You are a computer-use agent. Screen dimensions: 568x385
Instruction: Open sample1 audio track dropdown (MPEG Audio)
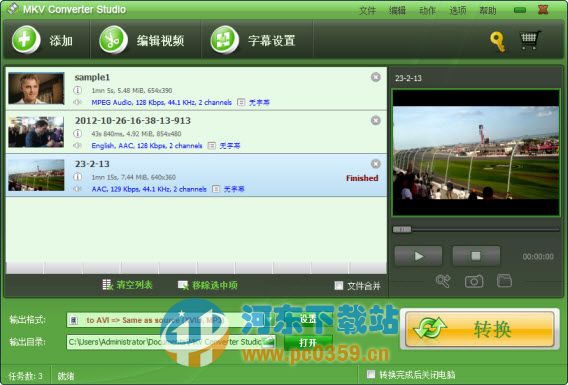pos(161,102)
